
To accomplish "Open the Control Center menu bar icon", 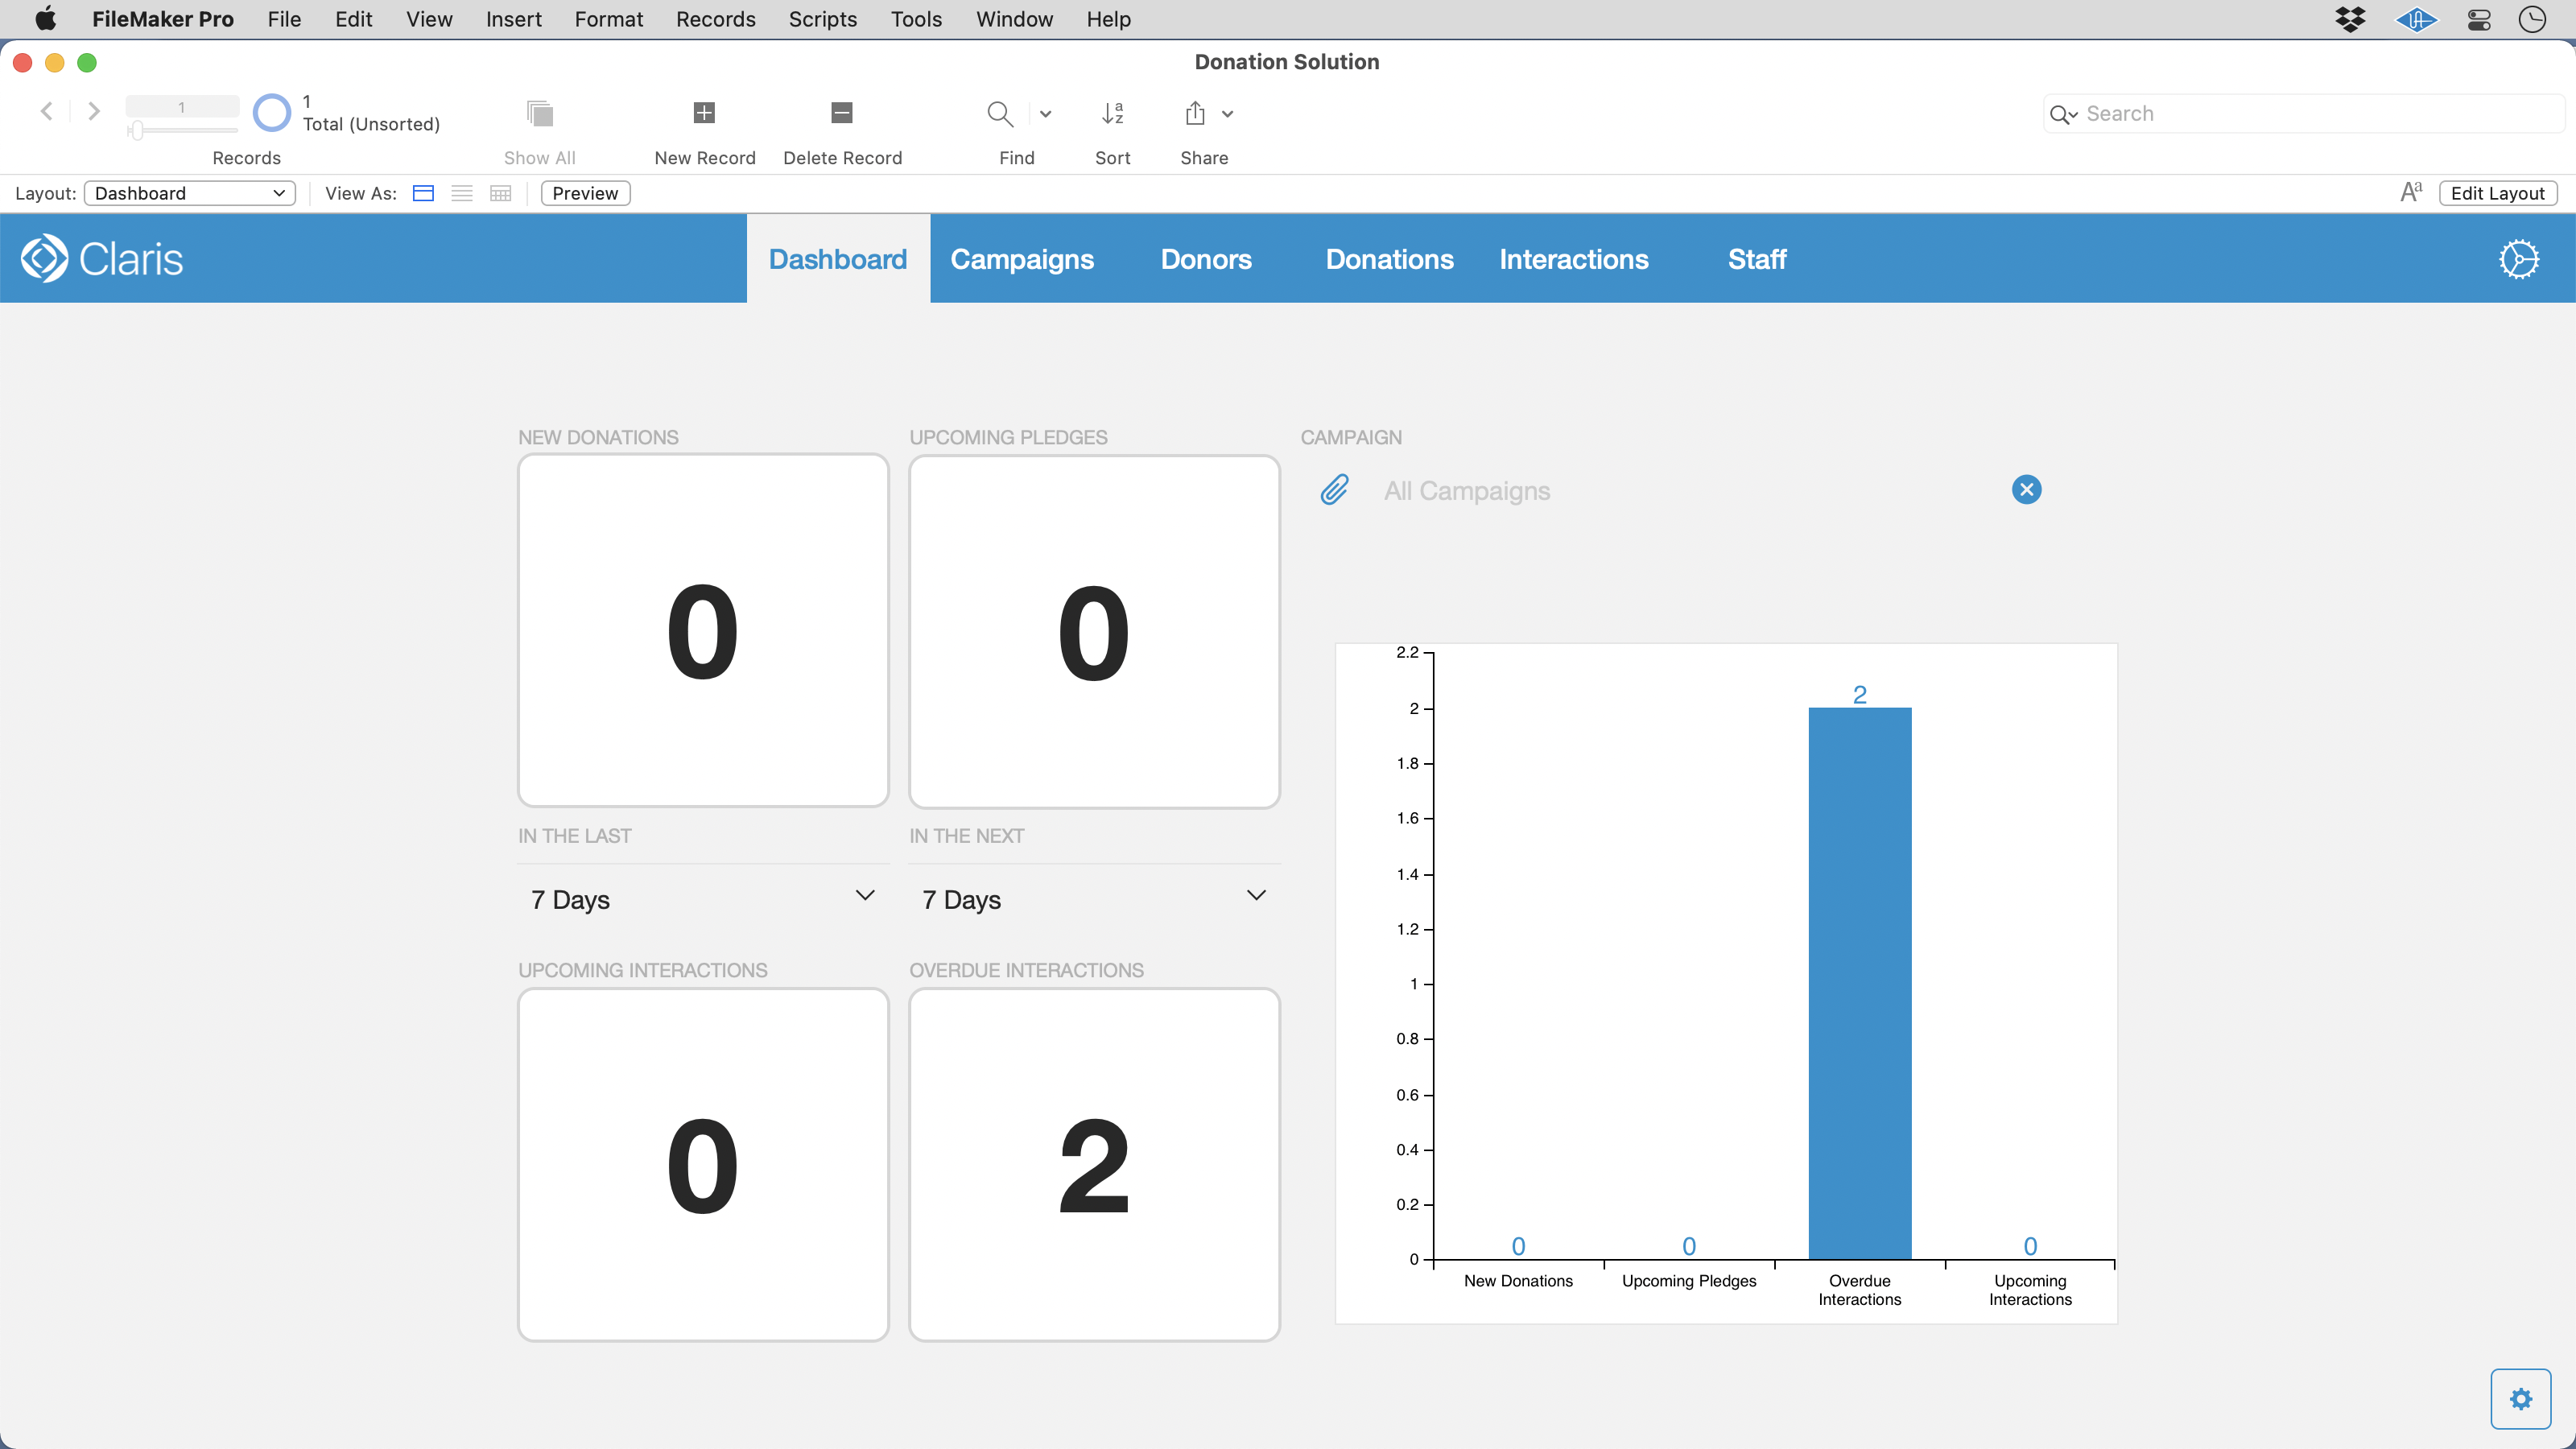I will 2479,19.
